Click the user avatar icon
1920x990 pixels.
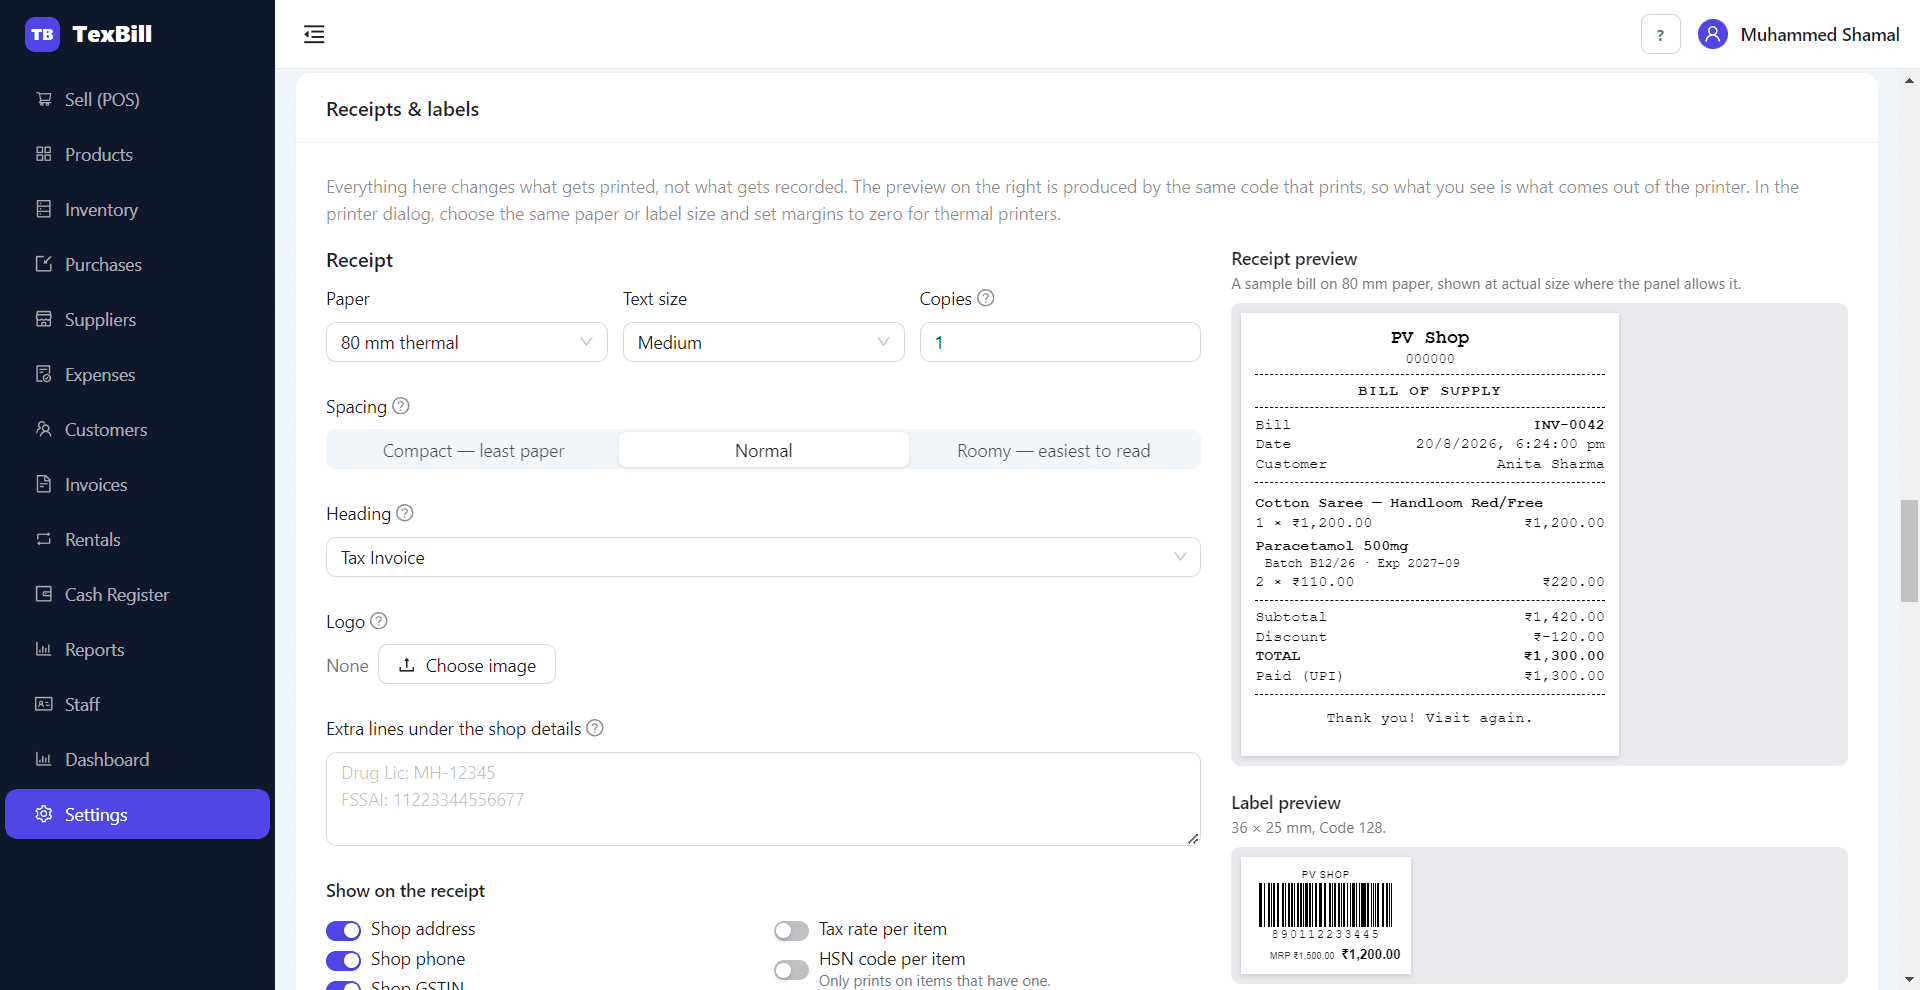[x=1713, y=34]
